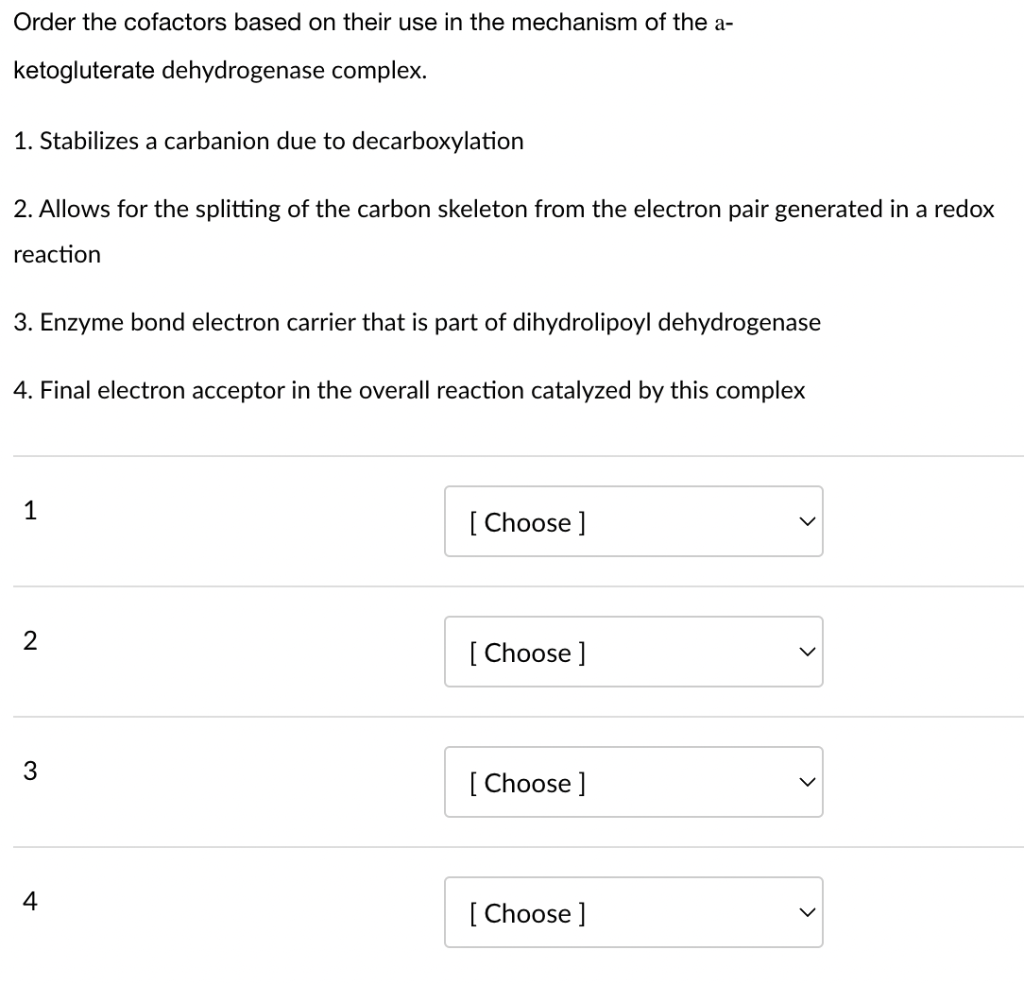Click the chevron arrow in row 2's dropdown
The height and width of the screenshot is (984, 1024).
[803, 652]
